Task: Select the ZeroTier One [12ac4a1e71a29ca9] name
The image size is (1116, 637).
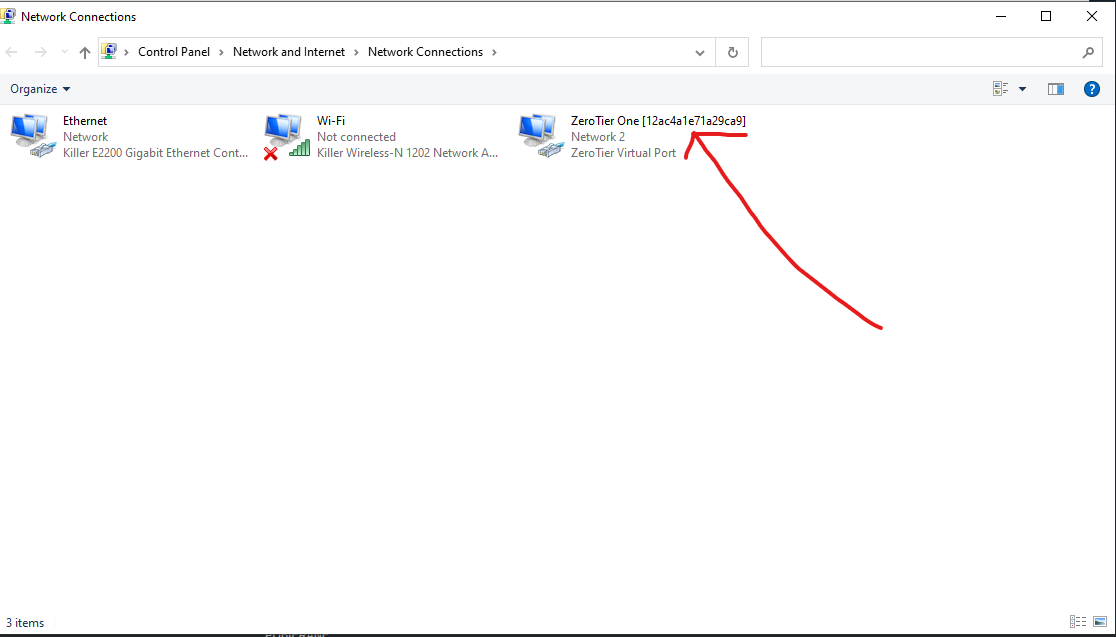Action: pyautogui.click(x=658, y=121)
